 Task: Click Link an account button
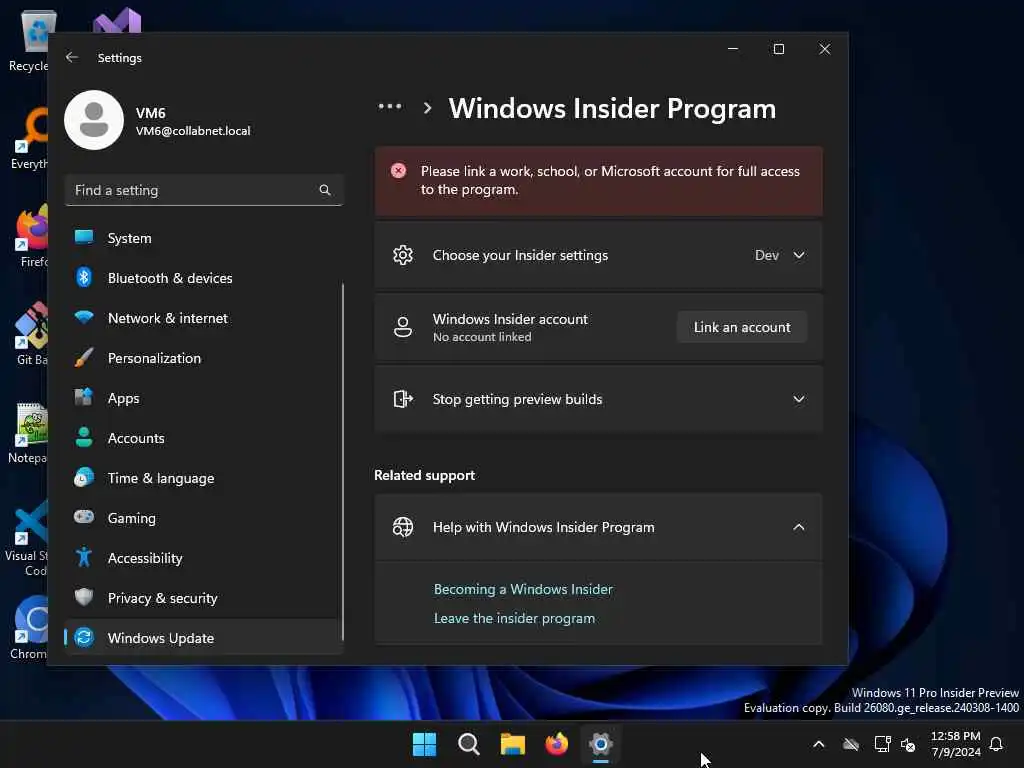[742, 327]
